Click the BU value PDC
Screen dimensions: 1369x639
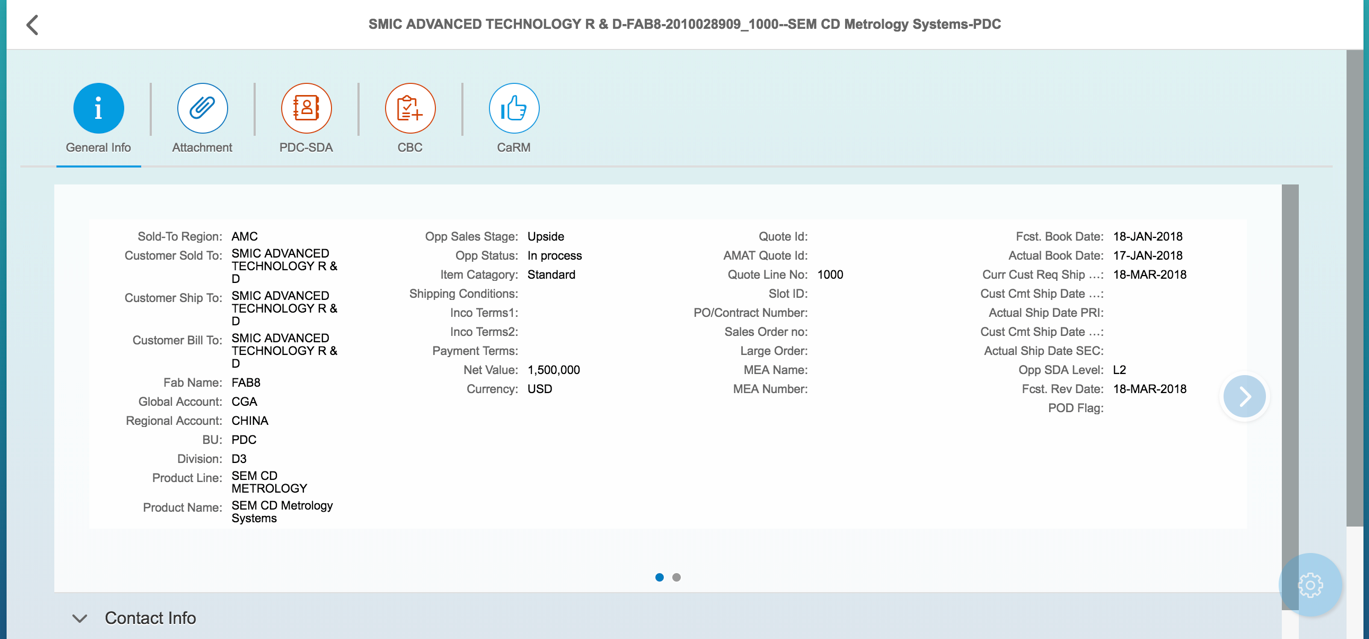coord(244,440)
